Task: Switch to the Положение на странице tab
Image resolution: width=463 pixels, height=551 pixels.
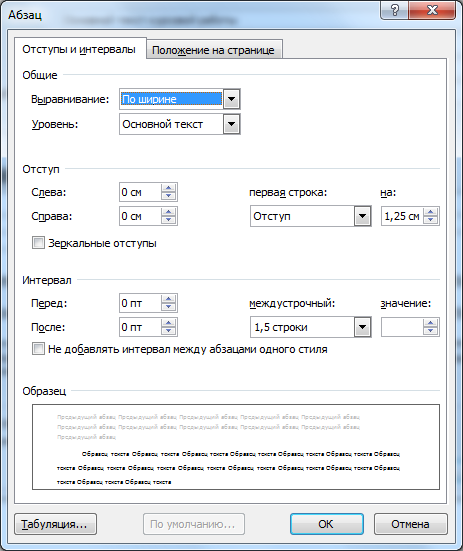Action: point(213,50)
